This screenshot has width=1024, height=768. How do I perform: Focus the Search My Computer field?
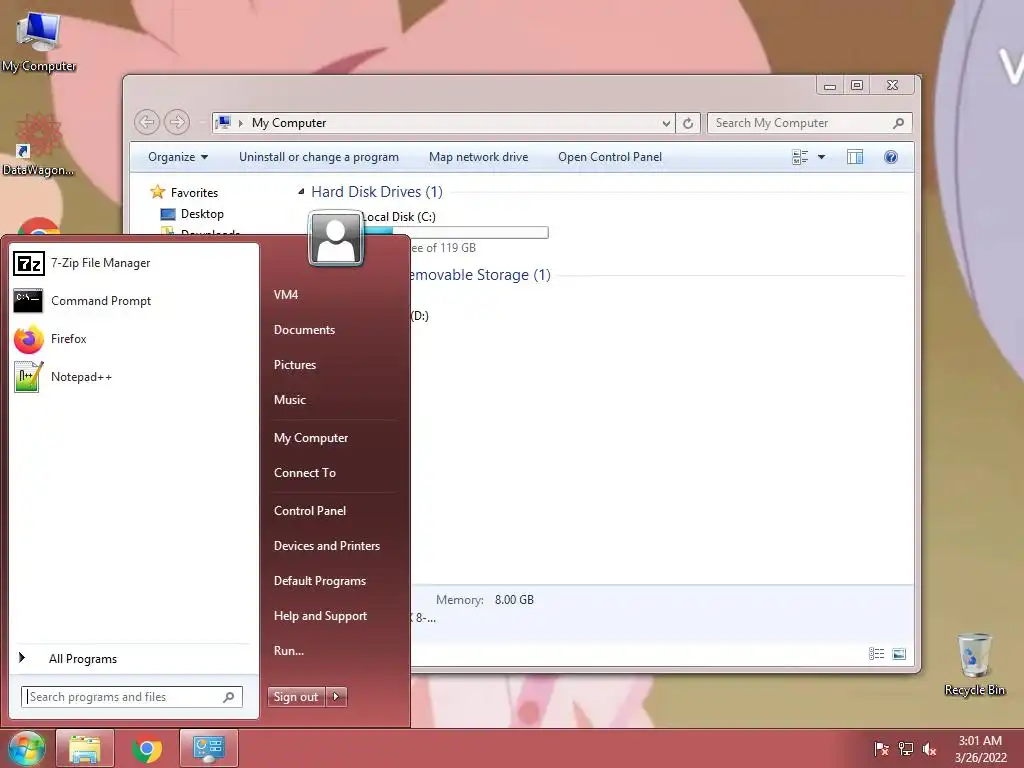(x=810, y=123)
